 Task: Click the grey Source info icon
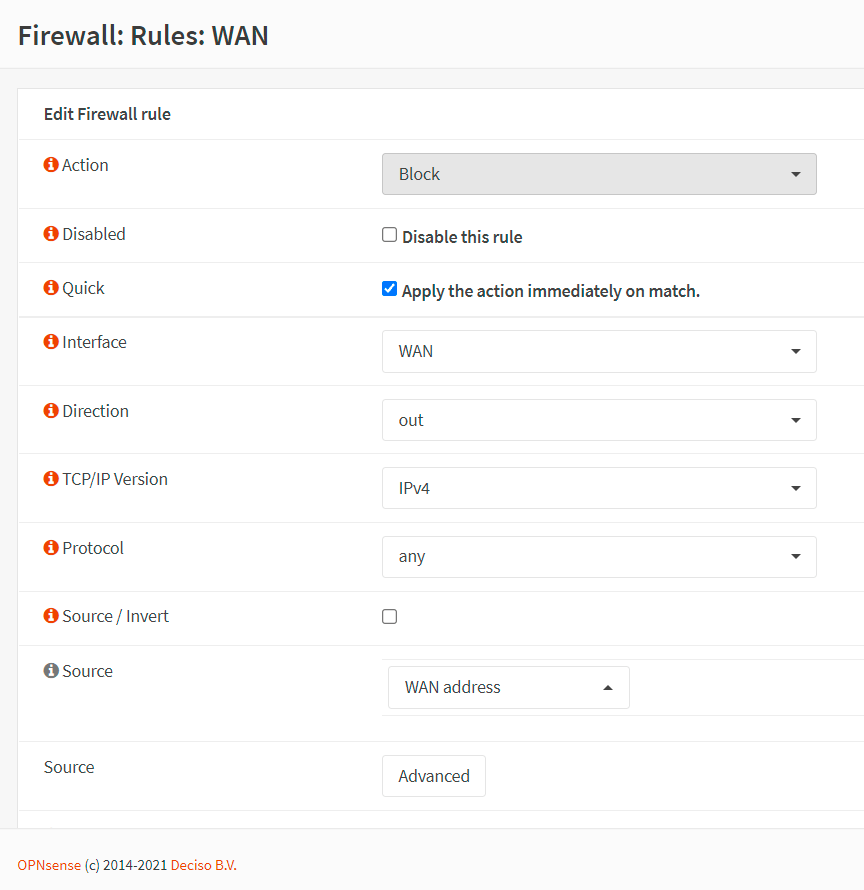click(51, 671)
